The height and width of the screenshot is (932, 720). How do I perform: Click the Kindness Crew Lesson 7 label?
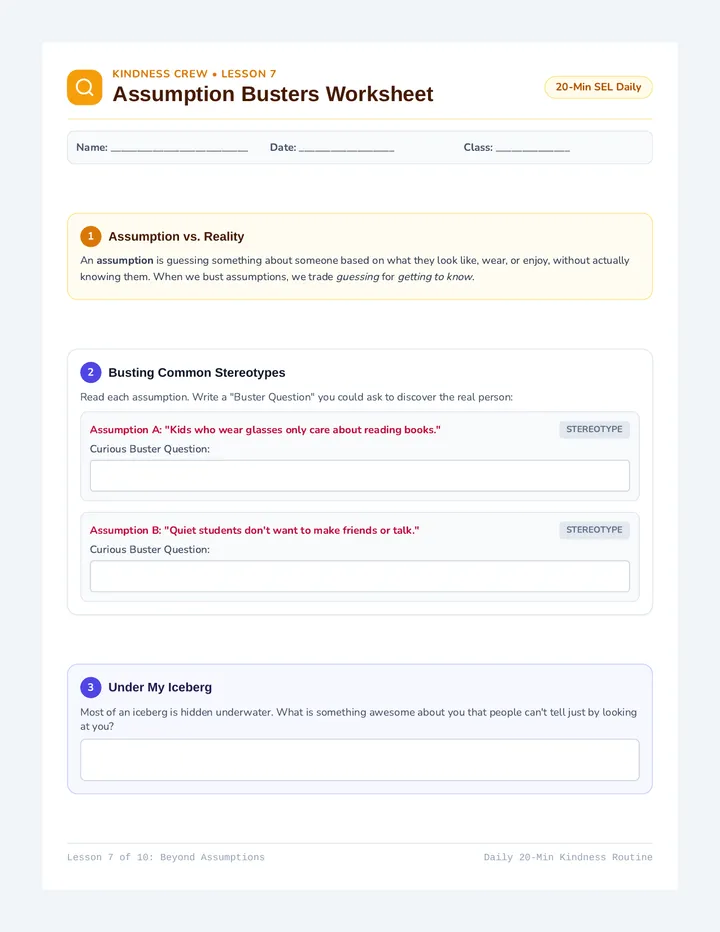pyautogui.click(x=194, y=74)
